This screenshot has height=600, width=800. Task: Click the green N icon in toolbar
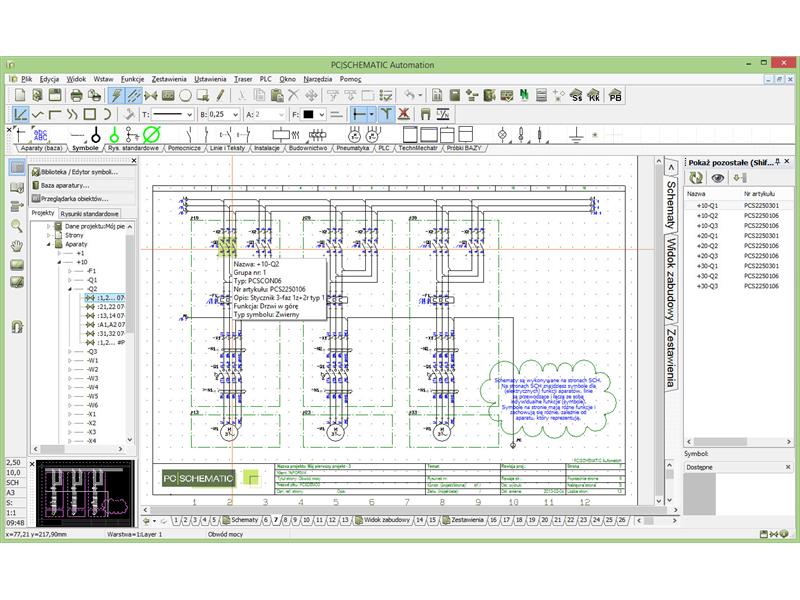point(524,95)
